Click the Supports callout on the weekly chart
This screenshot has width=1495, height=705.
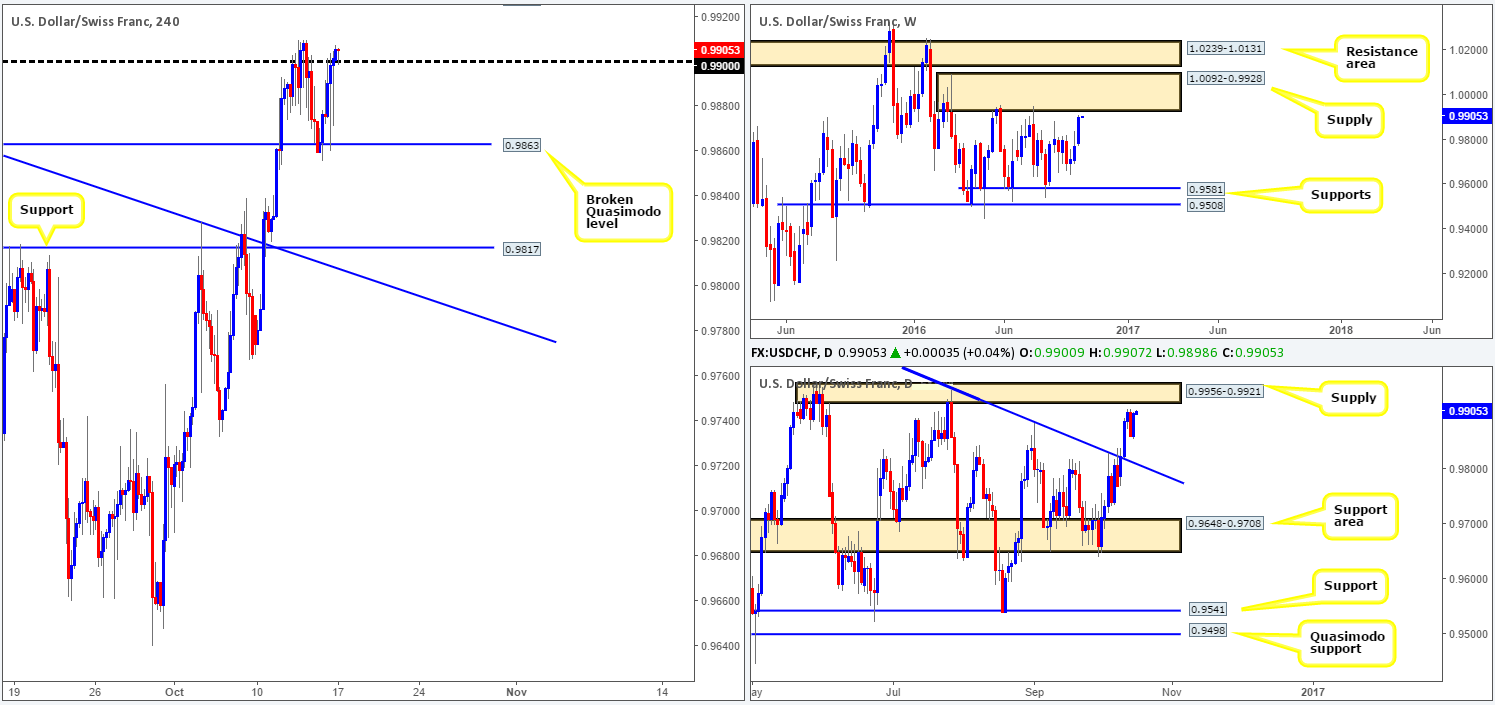[x=1340, y=196]
